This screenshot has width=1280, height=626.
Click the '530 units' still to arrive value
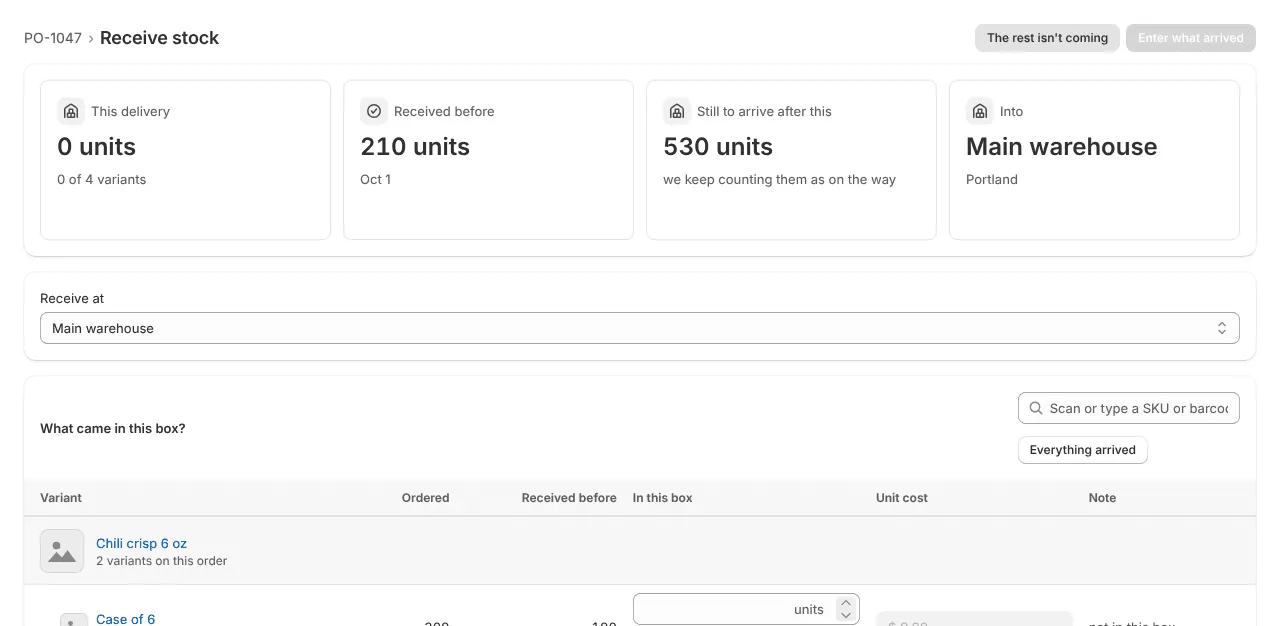[718, 147]
